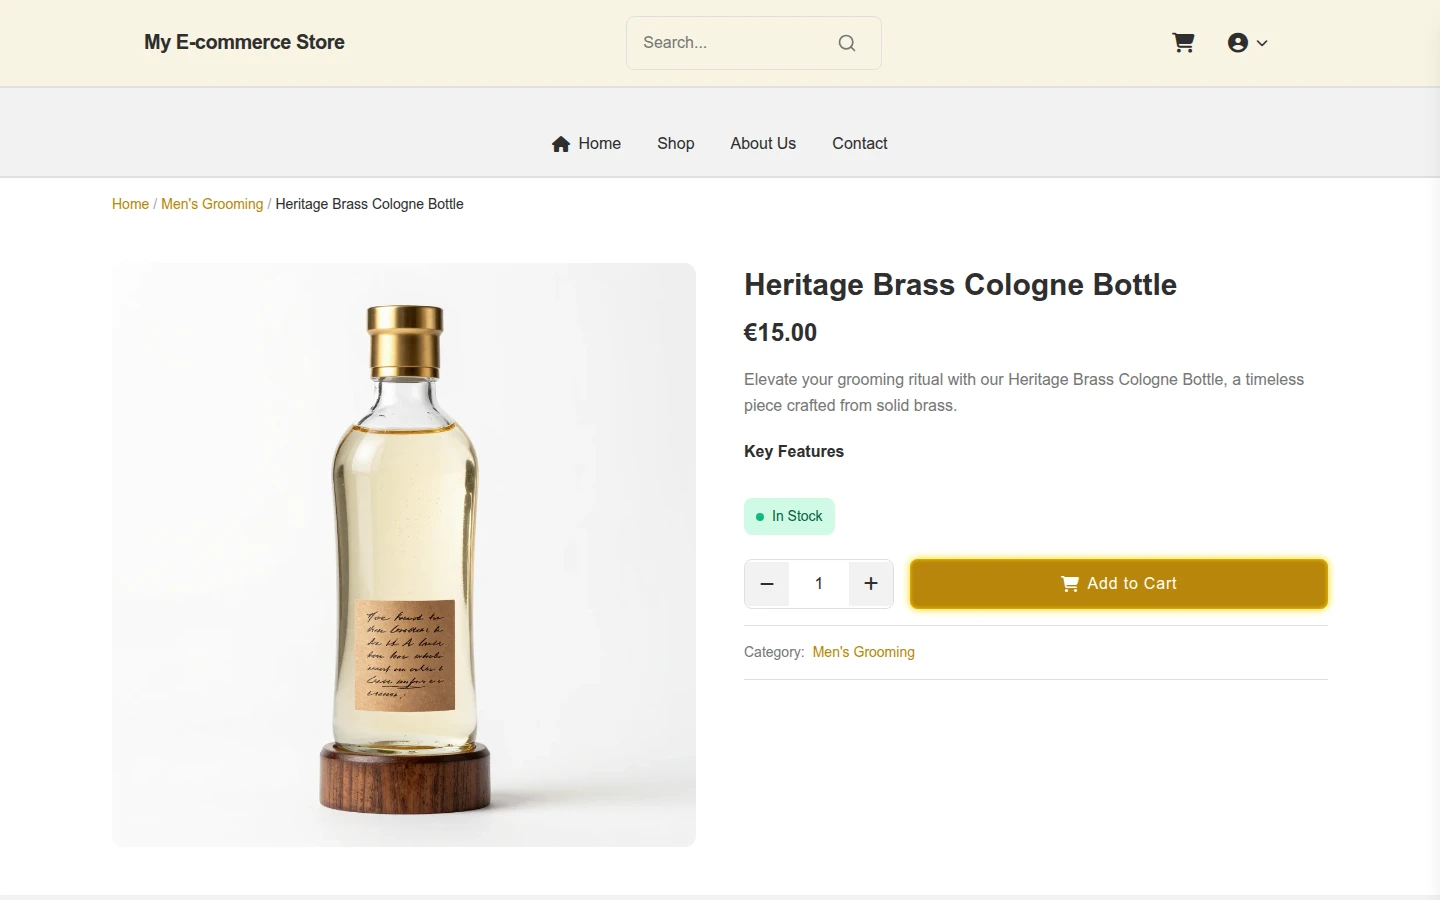The height and width of the screenshot is (900, 1440).
Task: Click the user account avatar icon
Action: point(1238,43)
